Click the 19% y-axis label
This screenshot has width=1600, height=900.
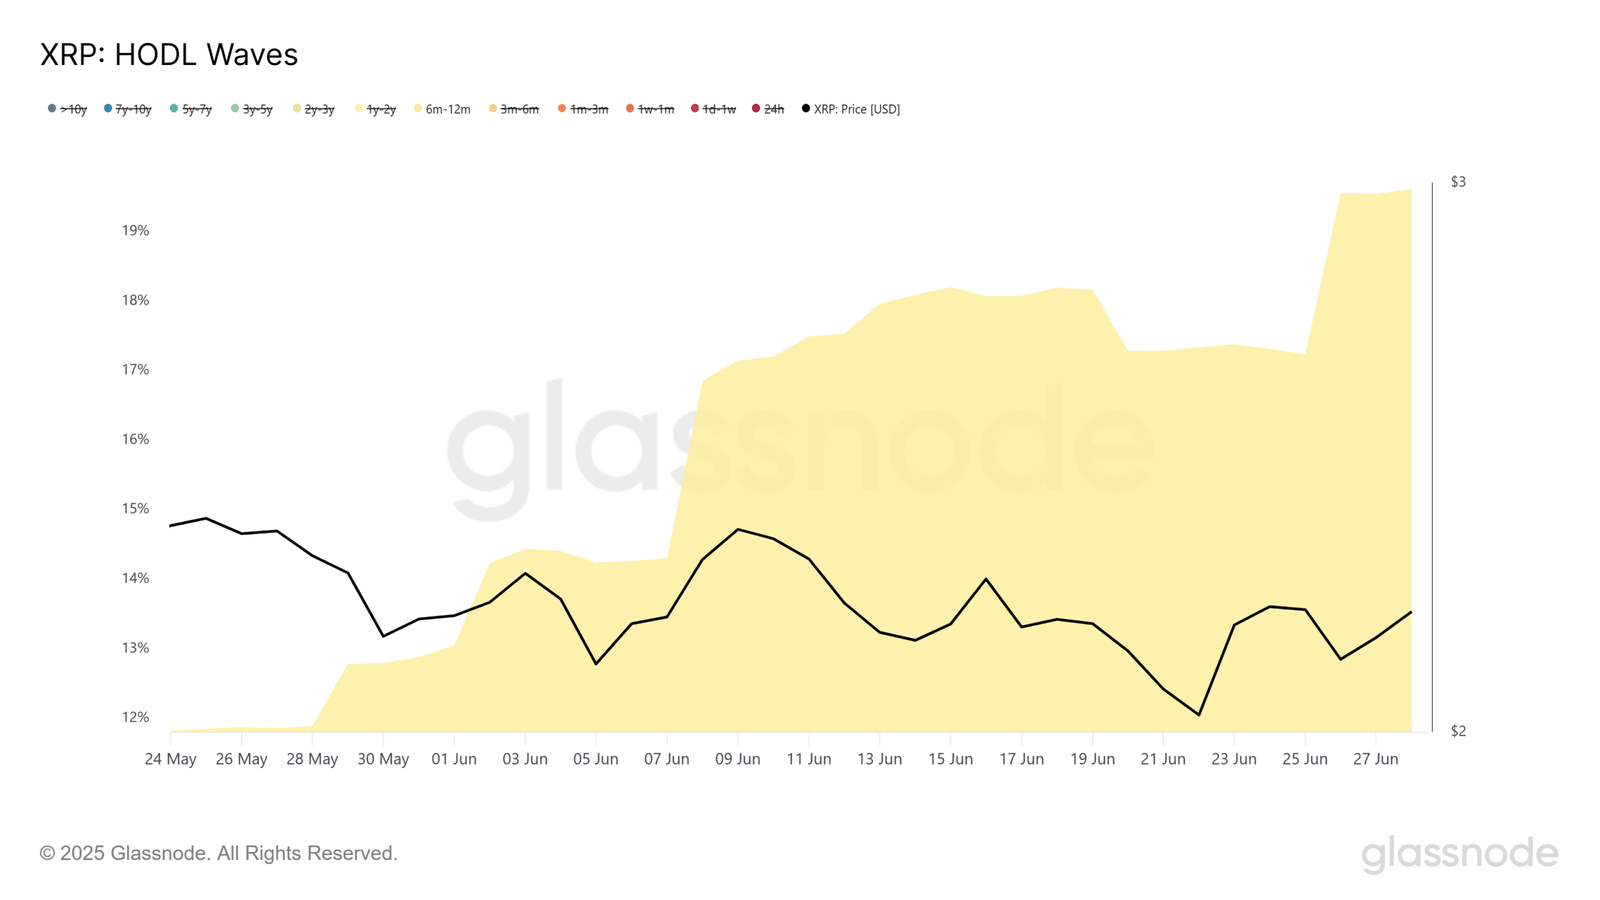pos(136,230)
